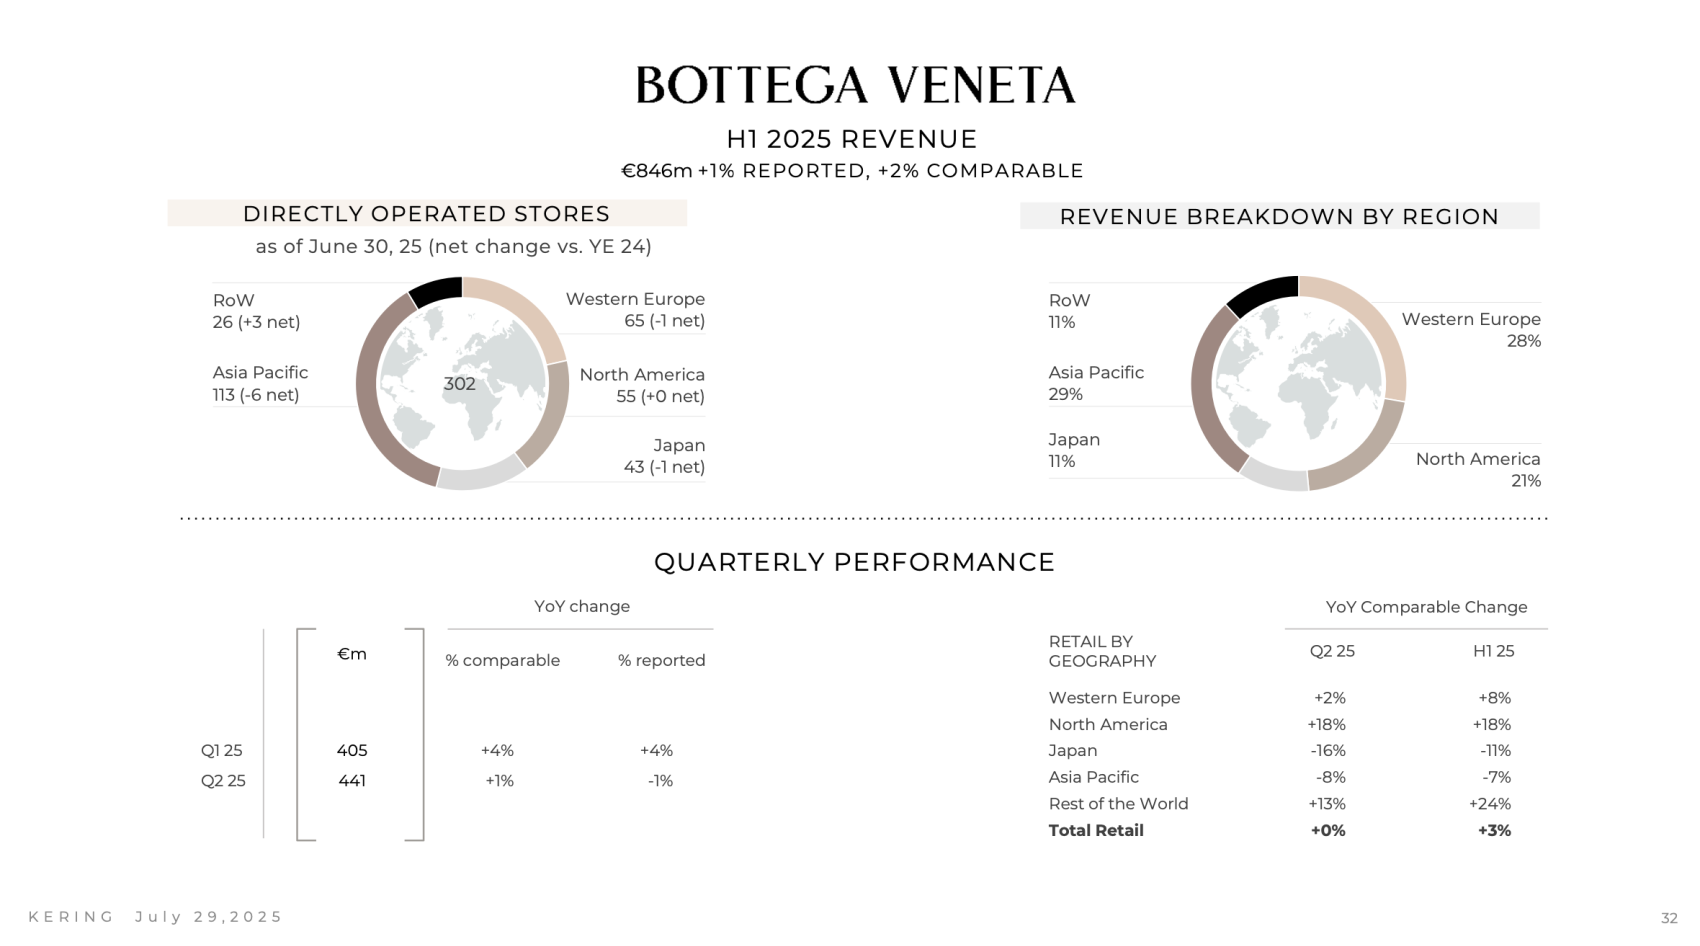Click North America 55 (+0 net) label
Image resolution: width=1700 pixels, height=946 pixels.
coord(642,385)
